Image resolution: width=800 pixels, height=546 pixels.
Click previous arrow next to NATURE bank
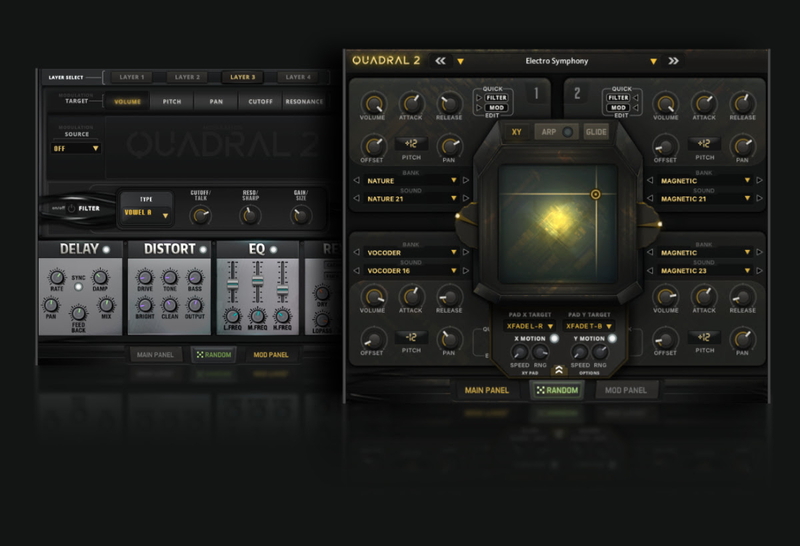(357, 180)
